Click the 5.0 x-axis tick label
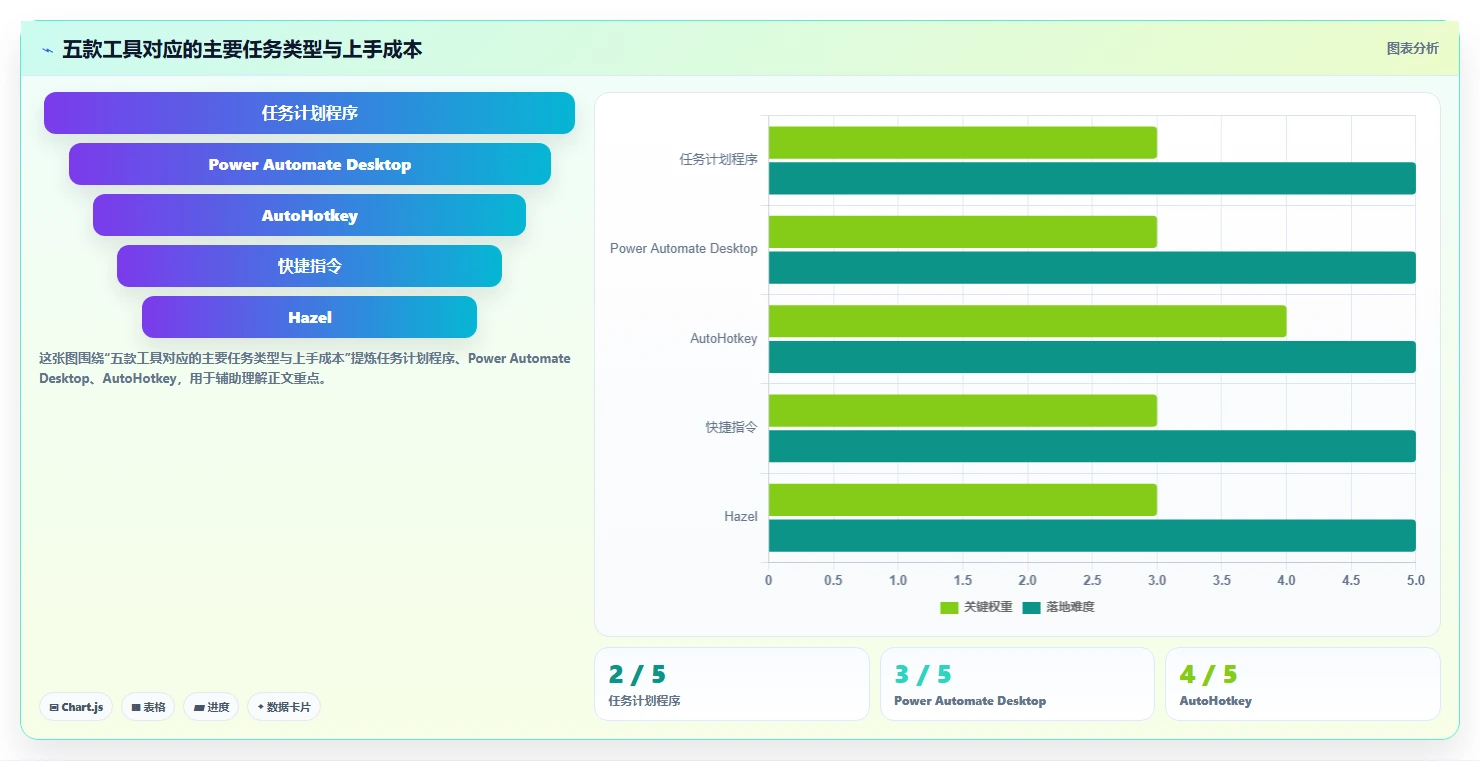Screen dimensions: 1480x761 click(x=1415, y=580)
